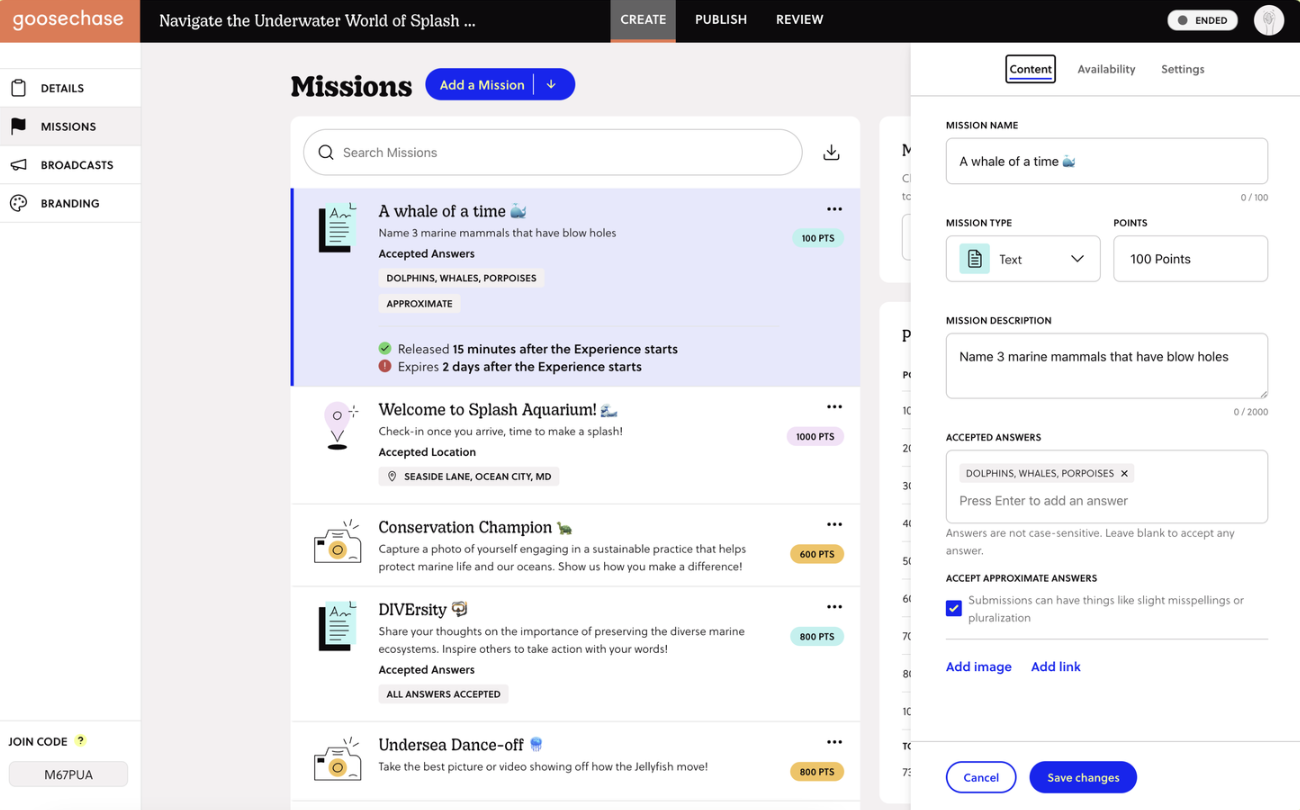This screenshot has width=1300, height=810.
Task: Click the Mission Name input field
Action: point(1107,161)
